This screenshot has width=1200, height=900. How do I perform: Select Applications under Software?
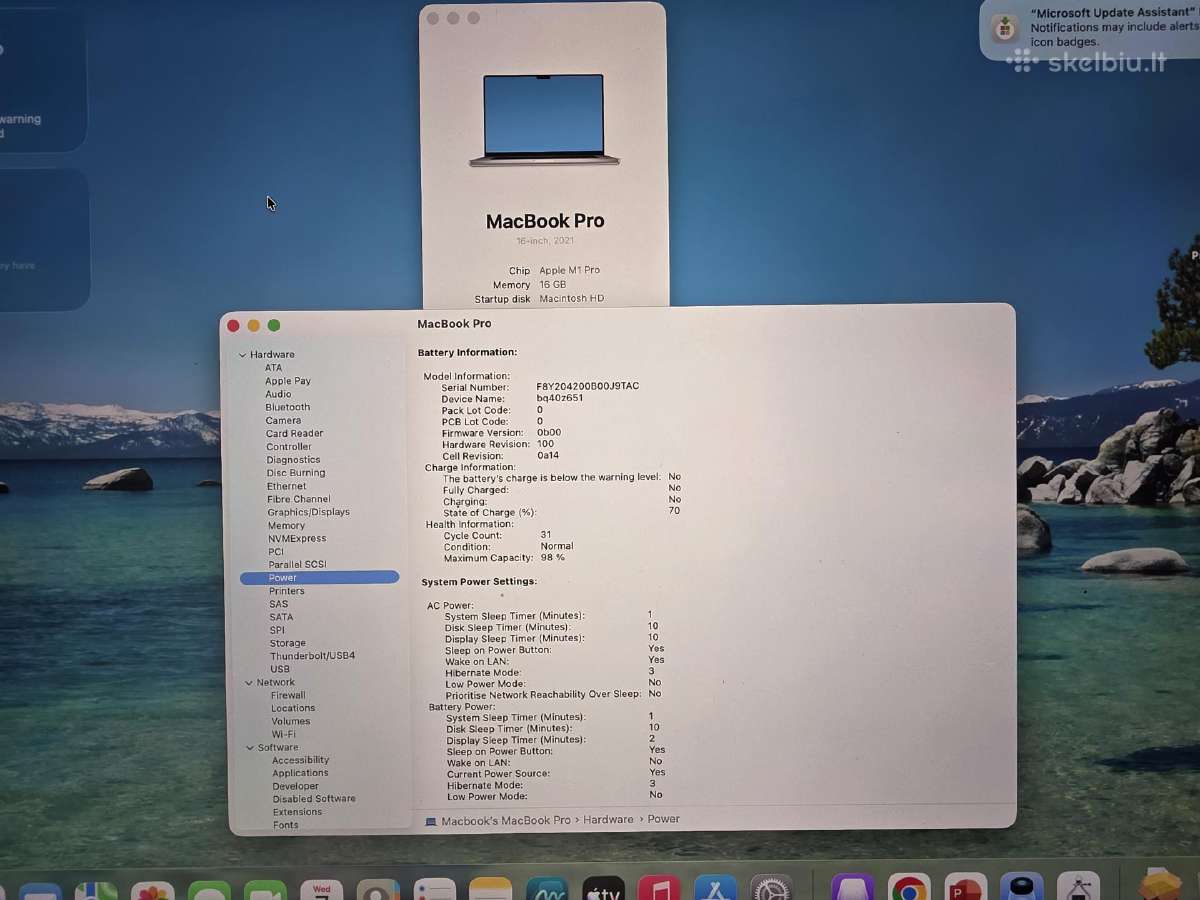click(300, 773)
